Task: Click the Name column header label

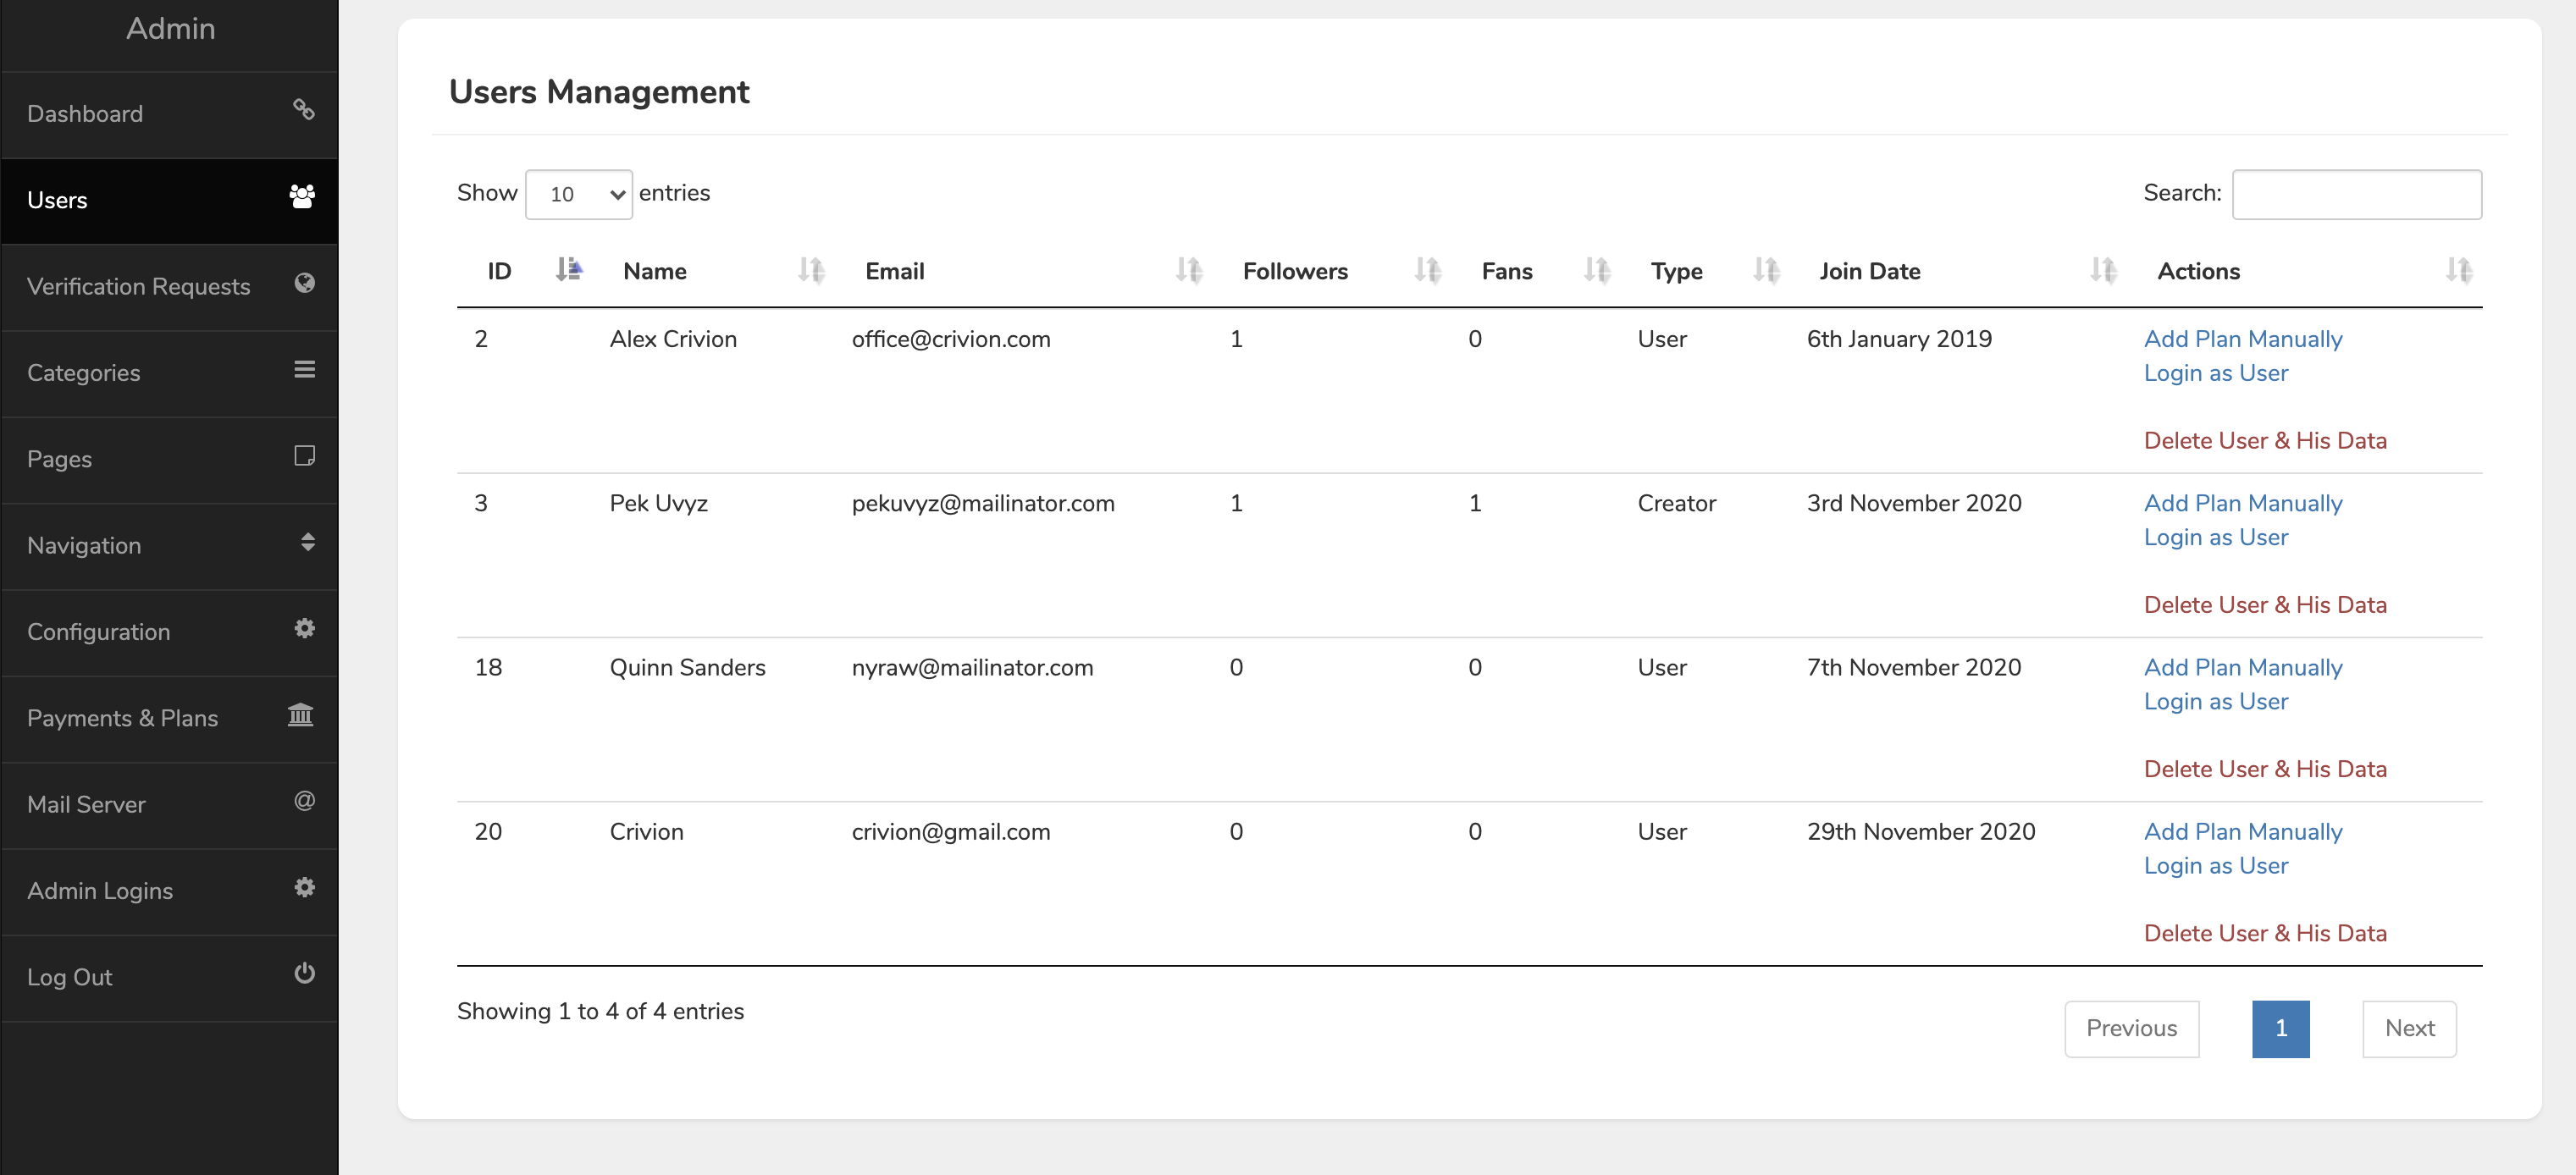Action: tap(654, 271)
